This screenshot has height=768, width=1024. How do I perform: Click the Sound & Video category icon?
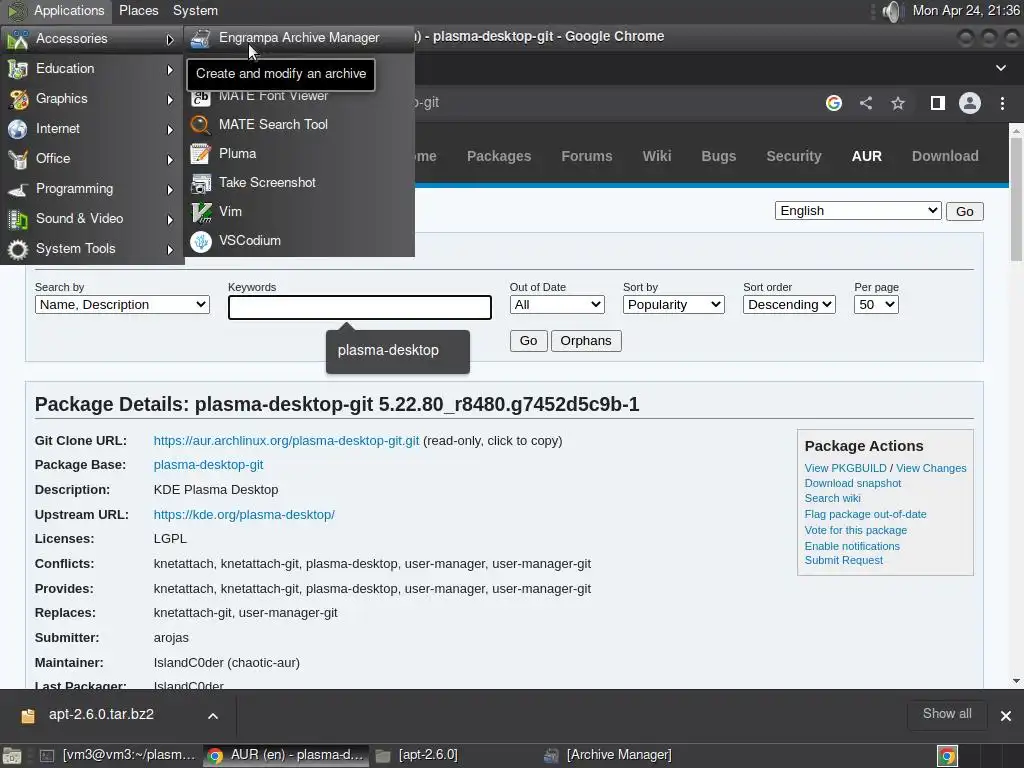[18, 219]
